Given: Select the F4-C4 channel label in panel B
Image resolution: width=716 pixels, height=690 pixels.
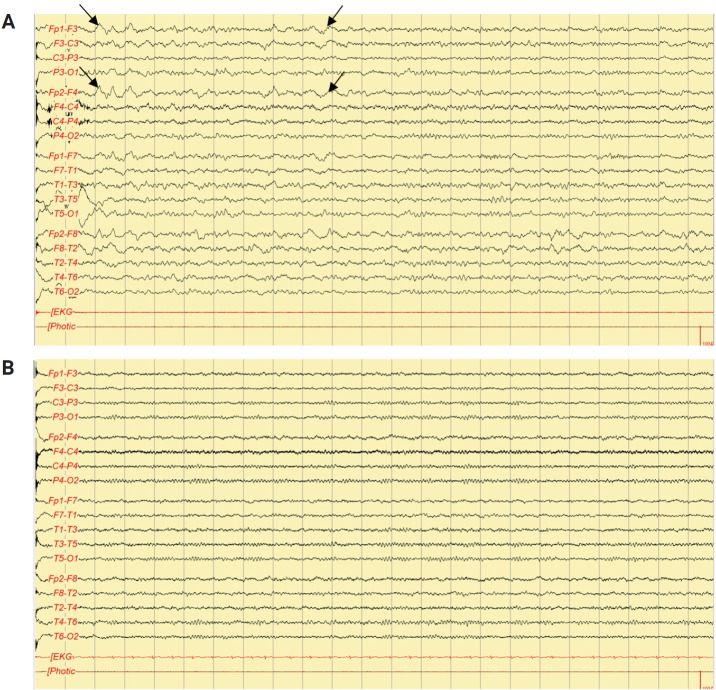Looking at the screenshot, I should click(x=66, y=452).
